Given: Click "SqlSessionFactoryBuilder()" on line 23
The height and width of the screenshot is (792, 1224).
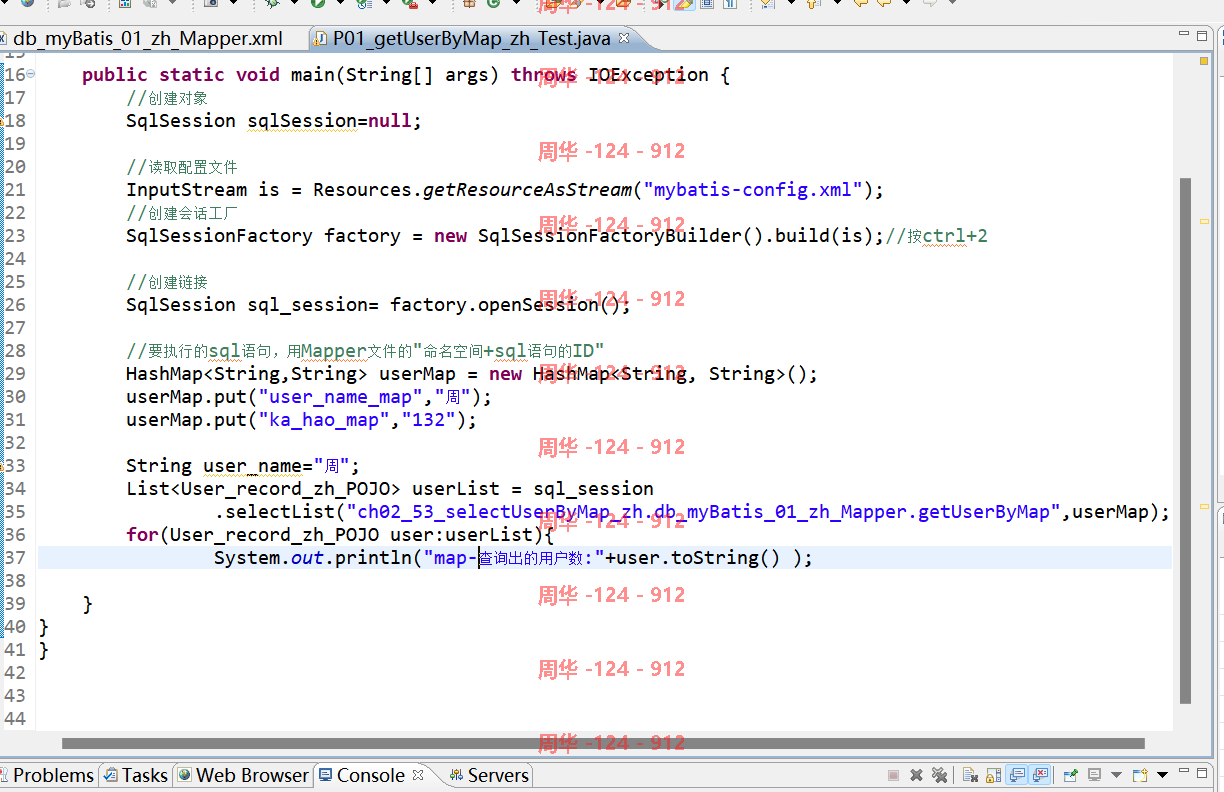Looking at the screenshot, I should (x=620, y=236).
